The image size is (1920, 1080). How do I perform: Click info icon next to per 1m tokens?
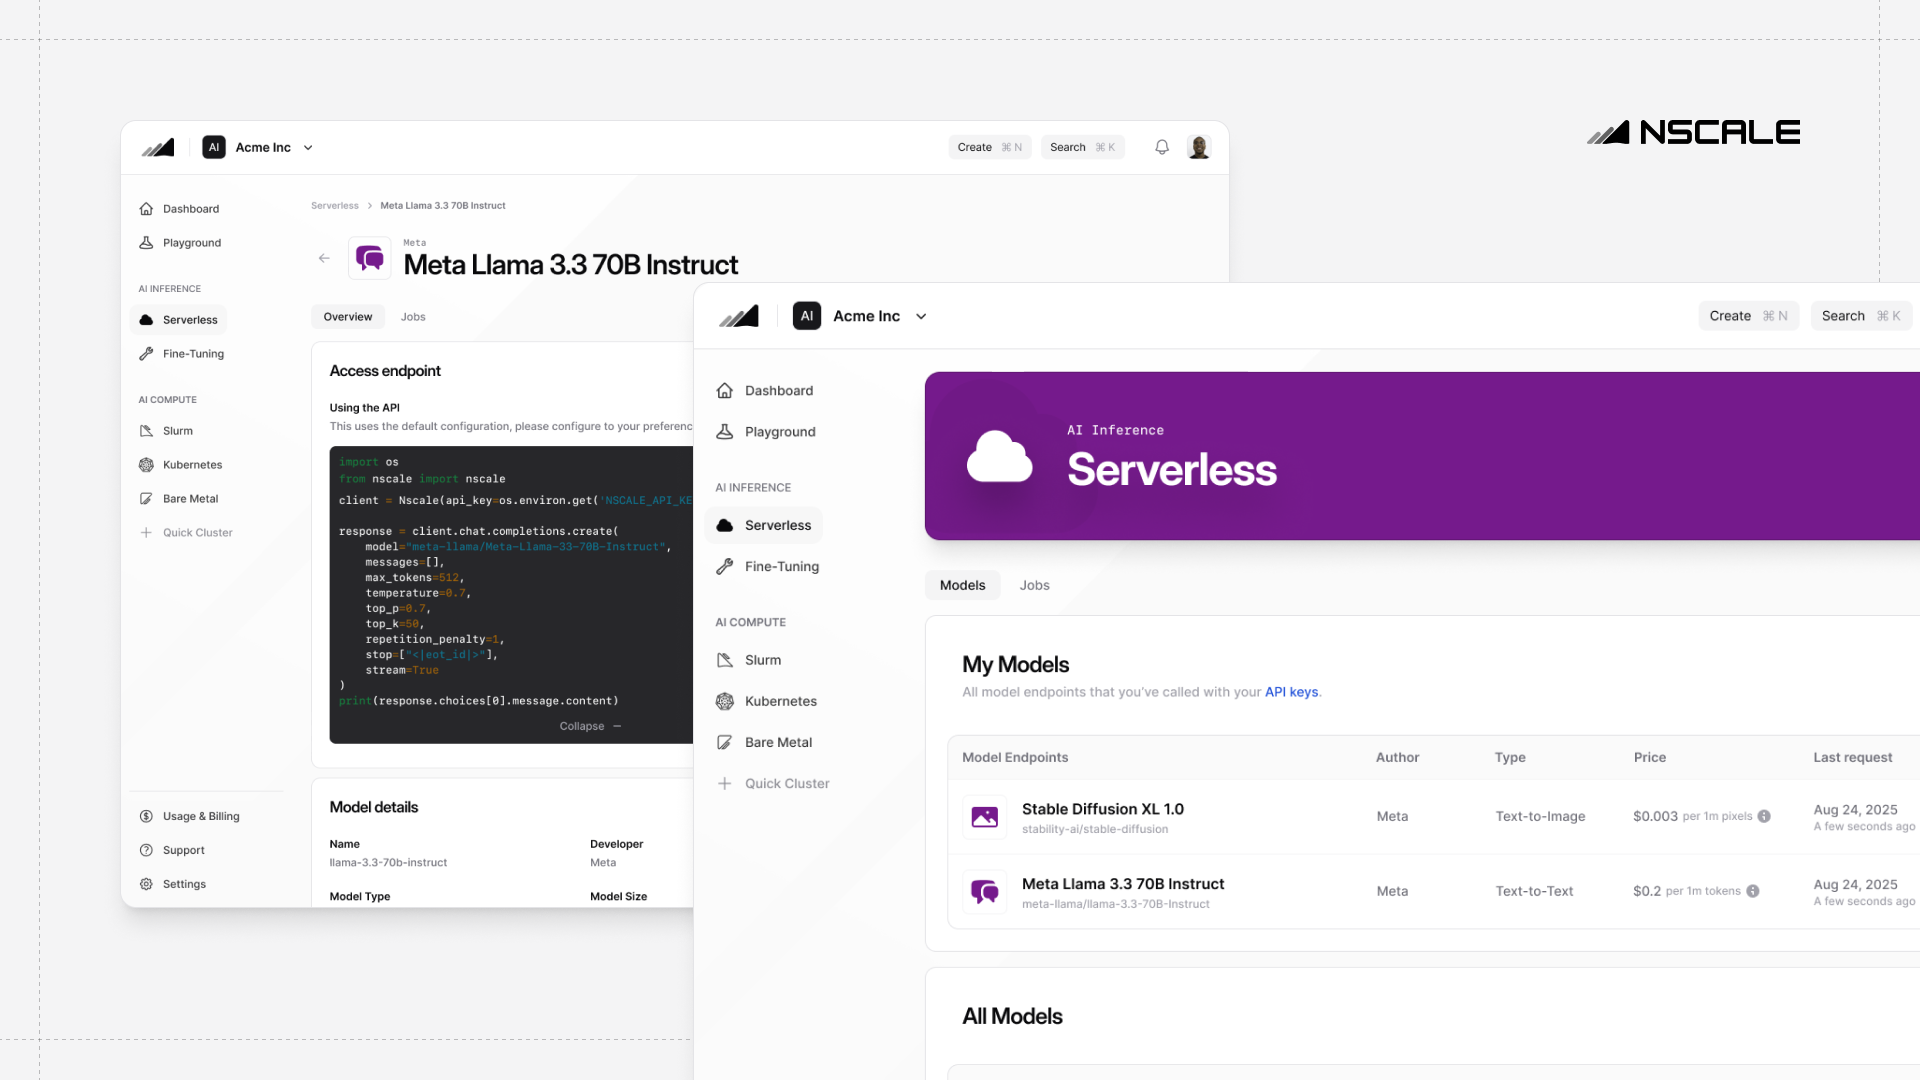click(1752, 891)
